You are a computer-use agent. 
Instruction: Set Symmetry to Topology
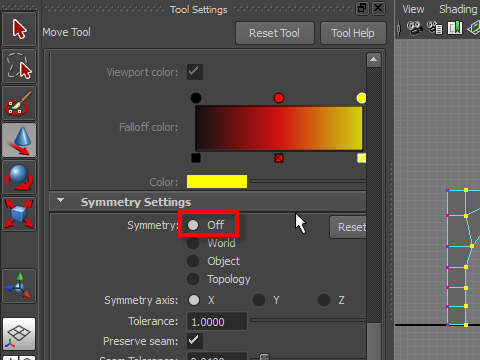pos(219,279)
